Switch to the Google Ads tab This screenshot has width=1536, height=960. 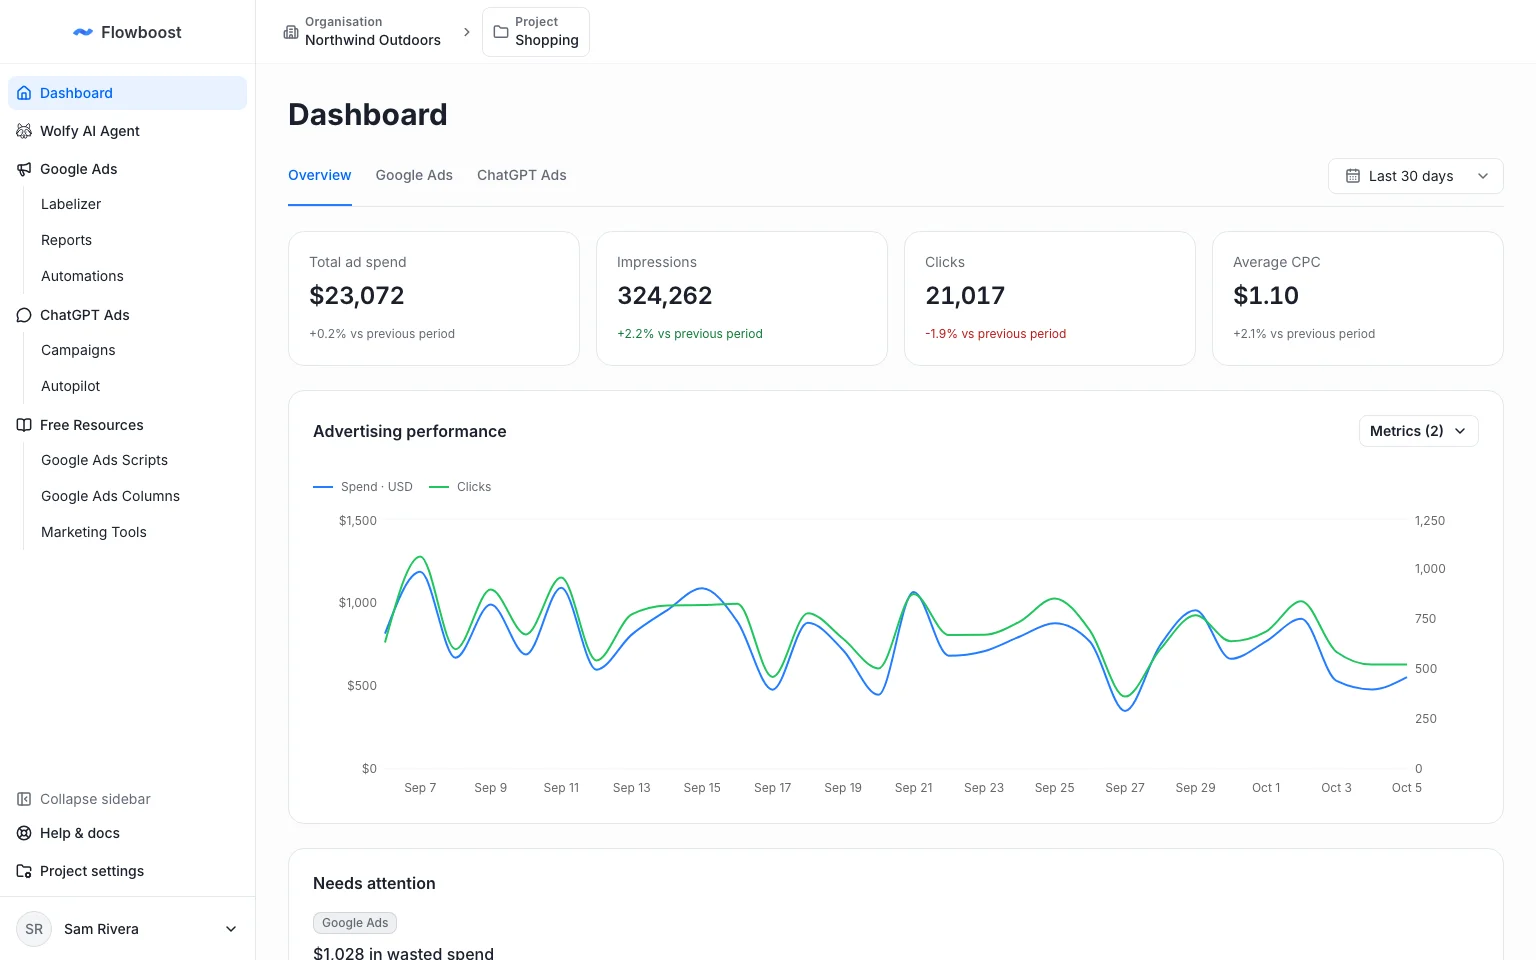[x=414, y=175]
